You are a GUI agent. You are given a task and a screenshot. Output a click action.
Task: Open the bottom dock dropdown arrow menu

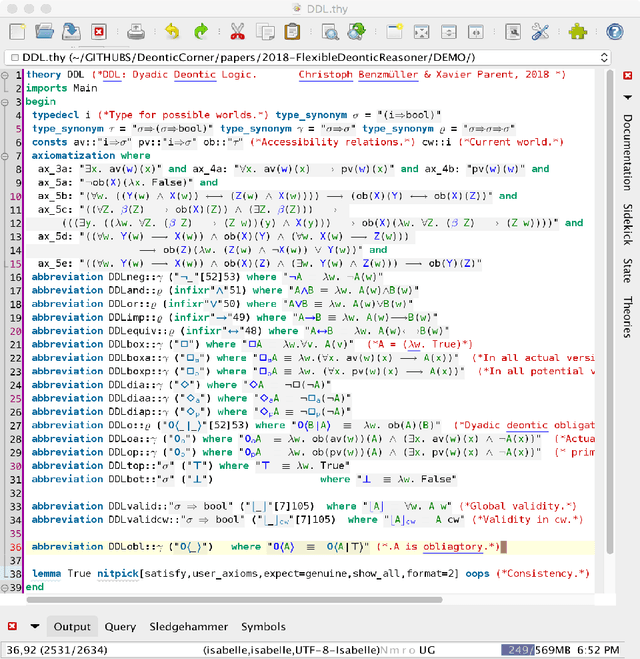point(35,627)
